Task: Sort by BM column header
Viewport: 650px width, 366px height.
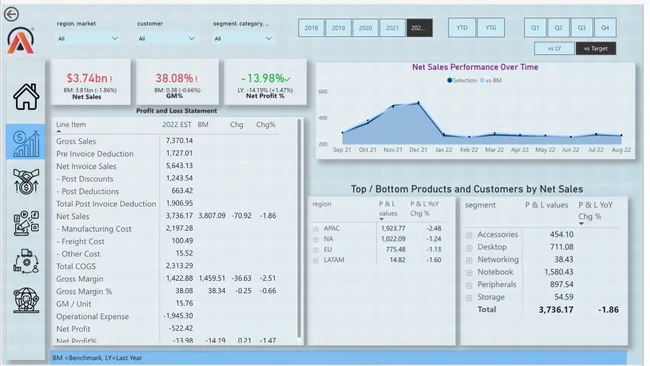Action: pyautogui.click(x=203, y=124)
